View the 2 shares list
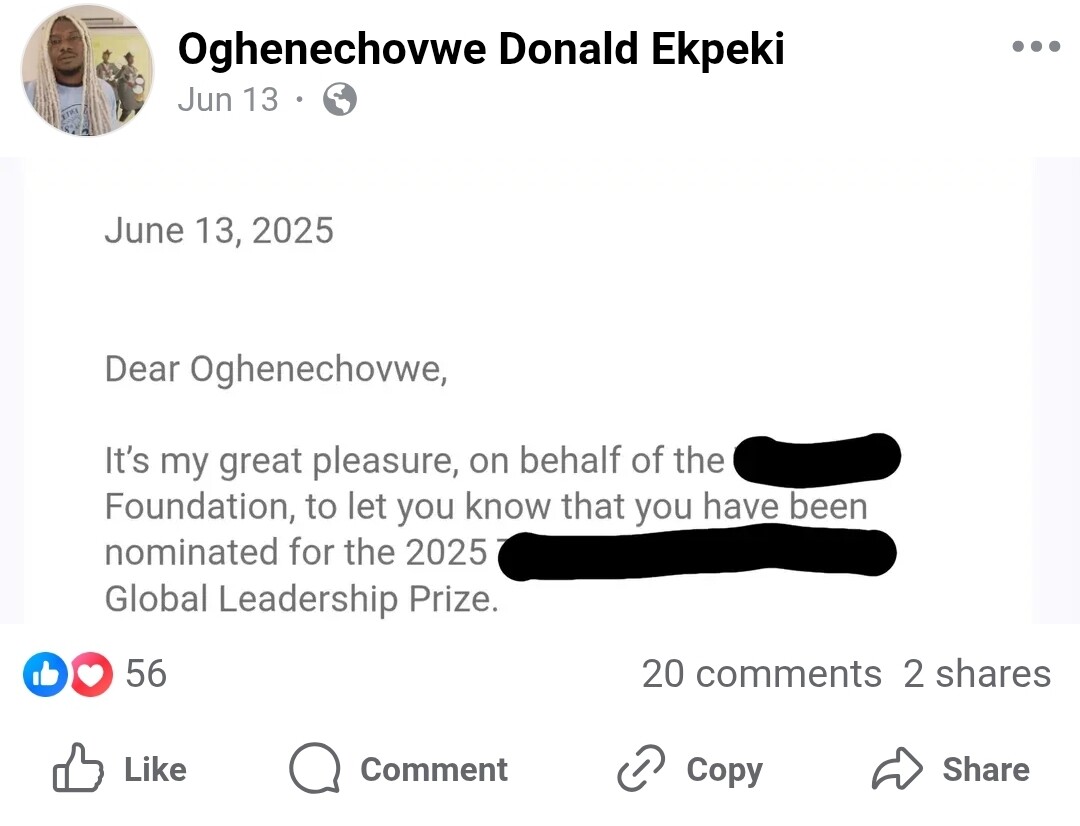The width and height of the screenshot is (1080, 826). click(977, 674)
